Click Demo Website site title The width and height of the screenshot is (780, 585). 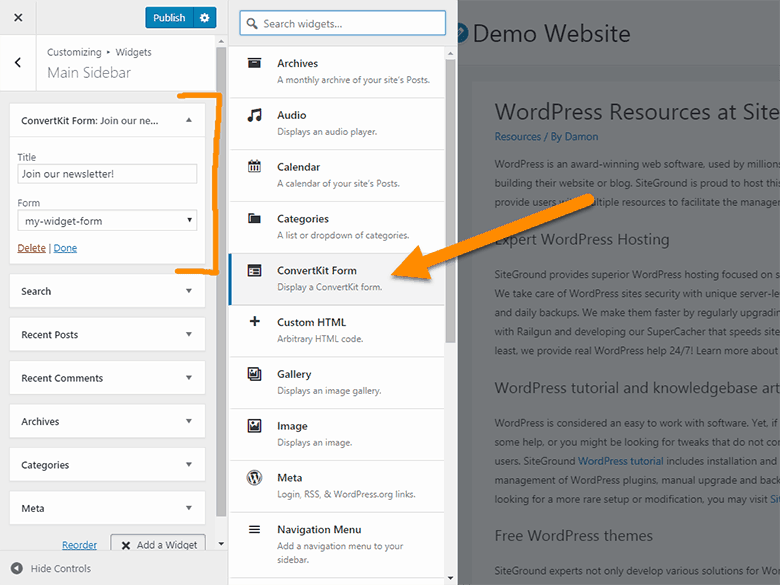551,34
